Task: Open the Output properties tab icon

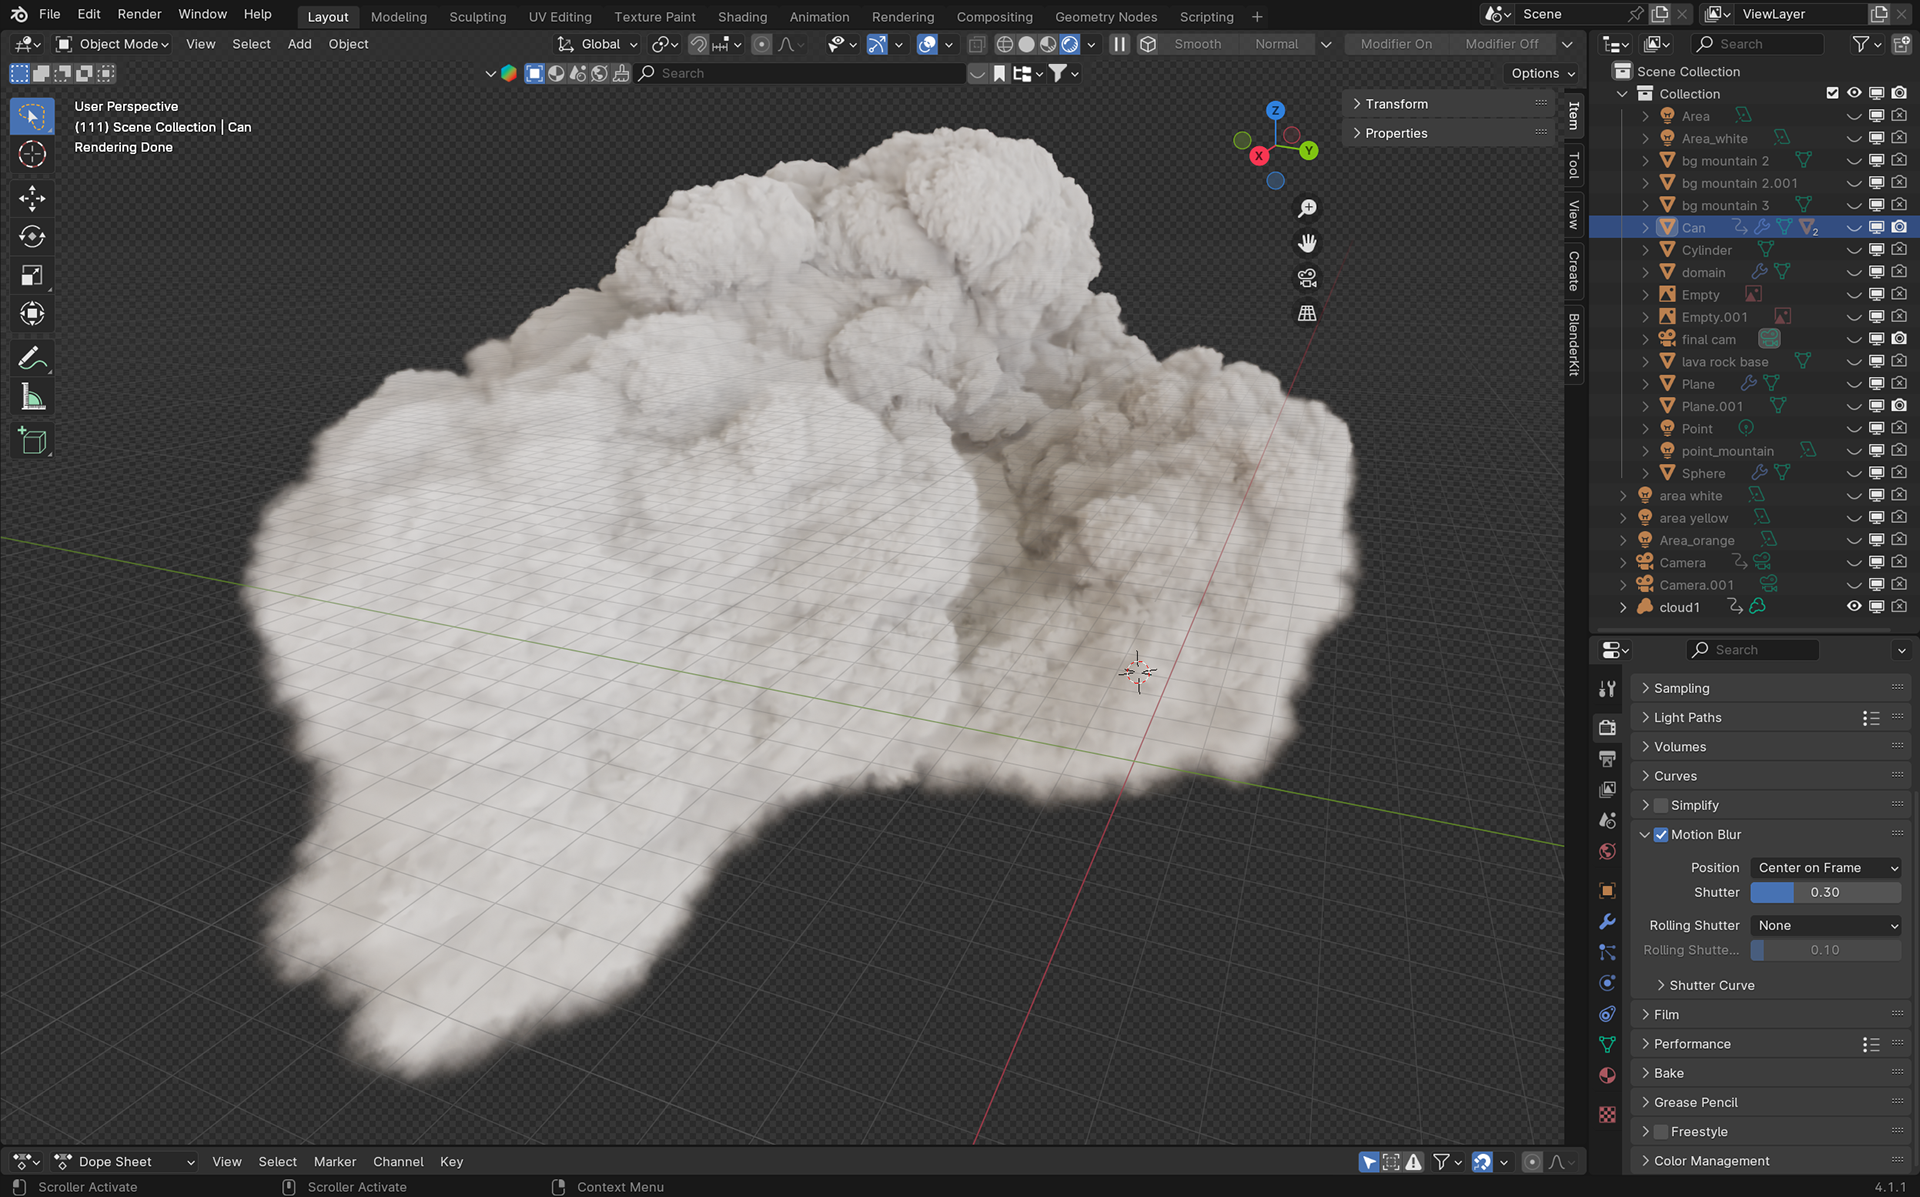Action: [x=1607, y=758]
